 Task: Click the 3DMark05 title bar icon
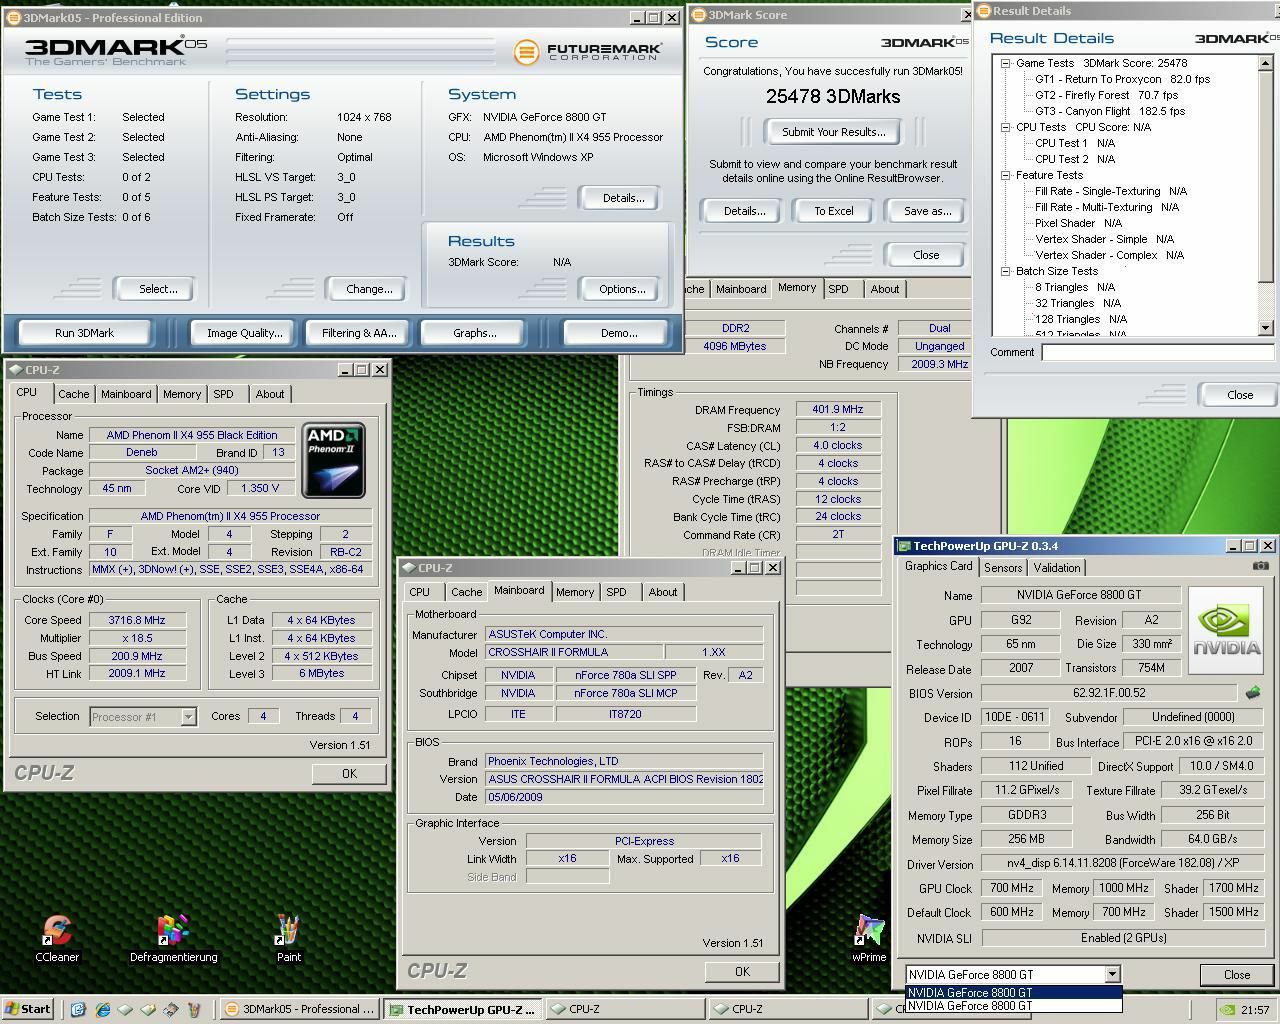click(14, 18)
